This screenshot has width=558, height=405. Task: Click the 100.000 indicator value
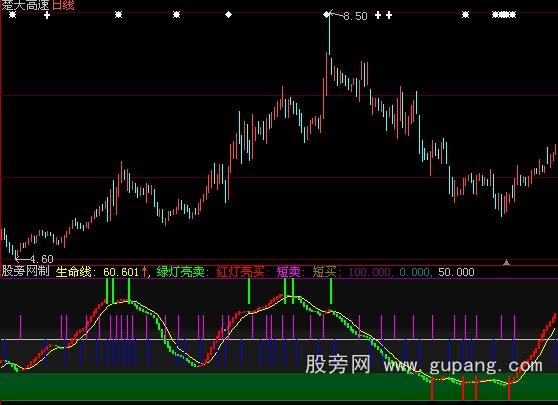tap(370, 272)
